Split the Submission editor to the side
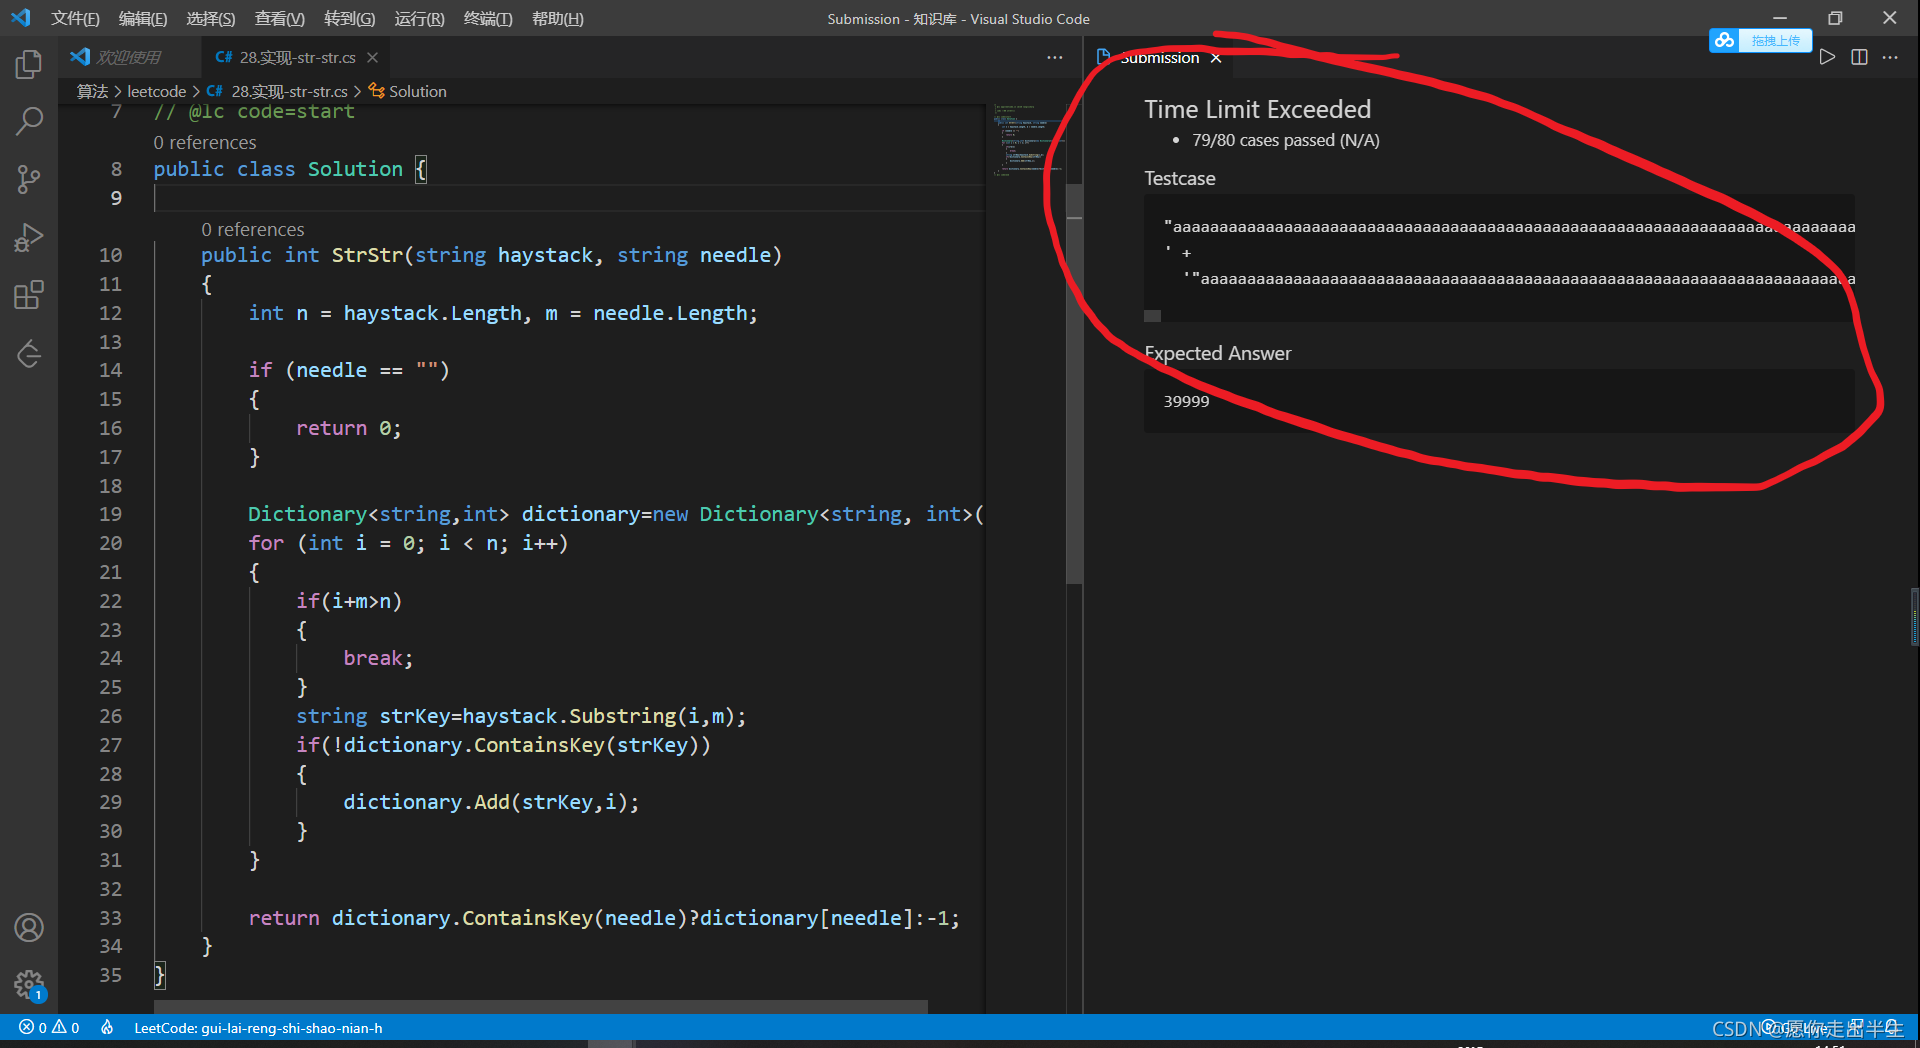Image resolution: width=1920 pixels, height=1048 pixels. coord(1859,57)
